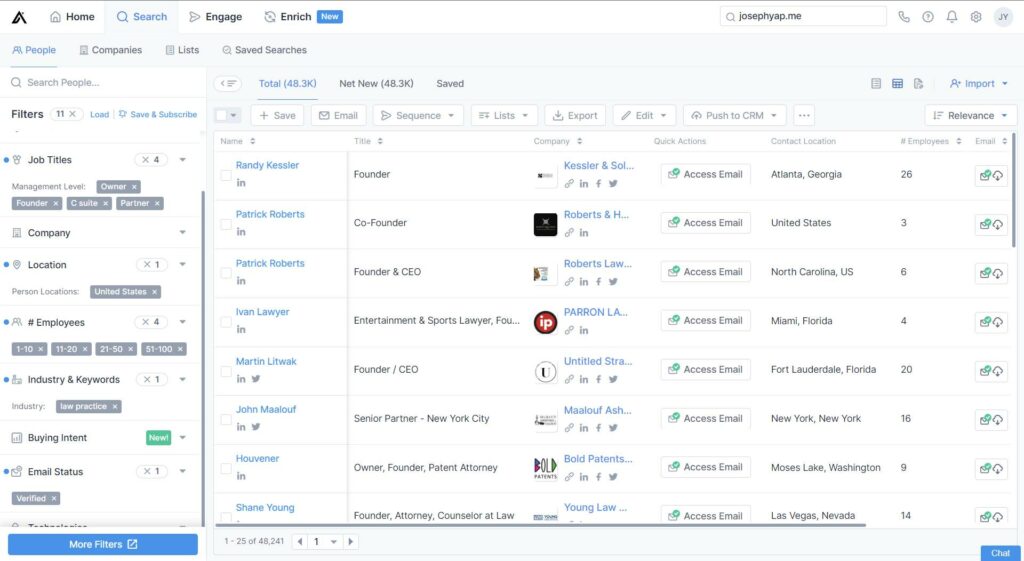Open PARRON LA company LinkedIn icon
1024x561 pixels.
(584, 330)
